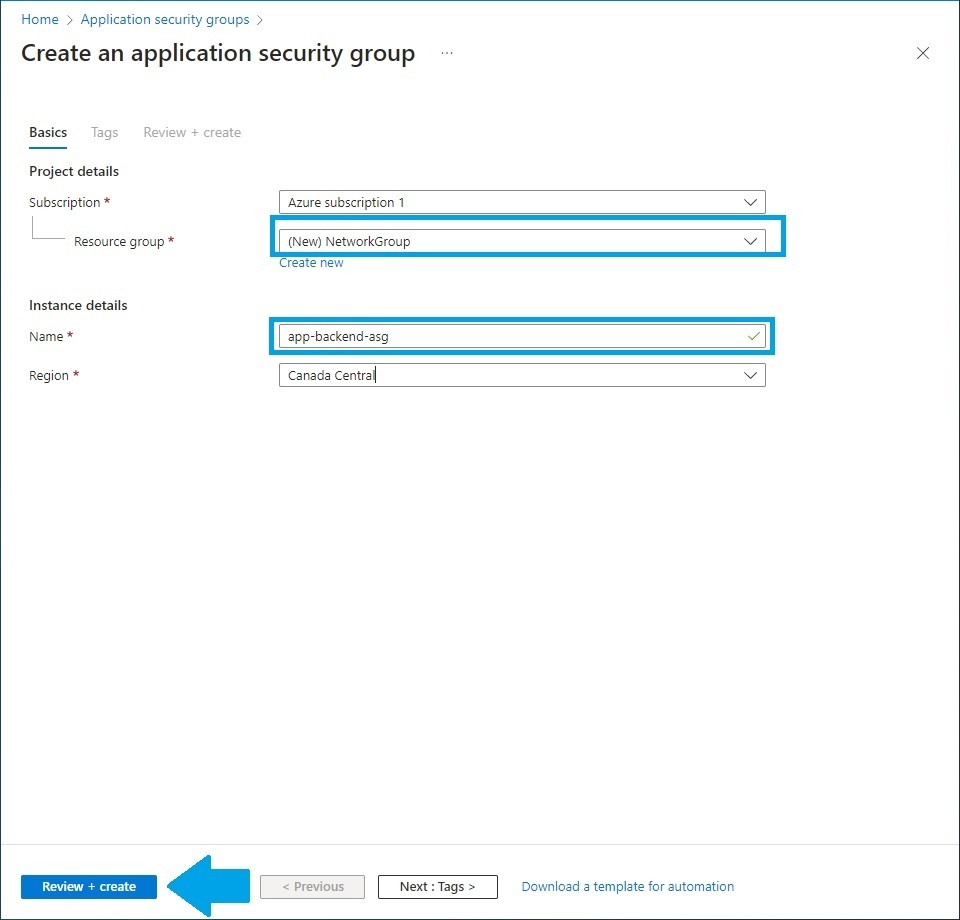The width and height of the screenshot is (960, 920).
Task: Click the Region text field showing Canada Central
Action: pyautogui.click(x=500, y=375)
